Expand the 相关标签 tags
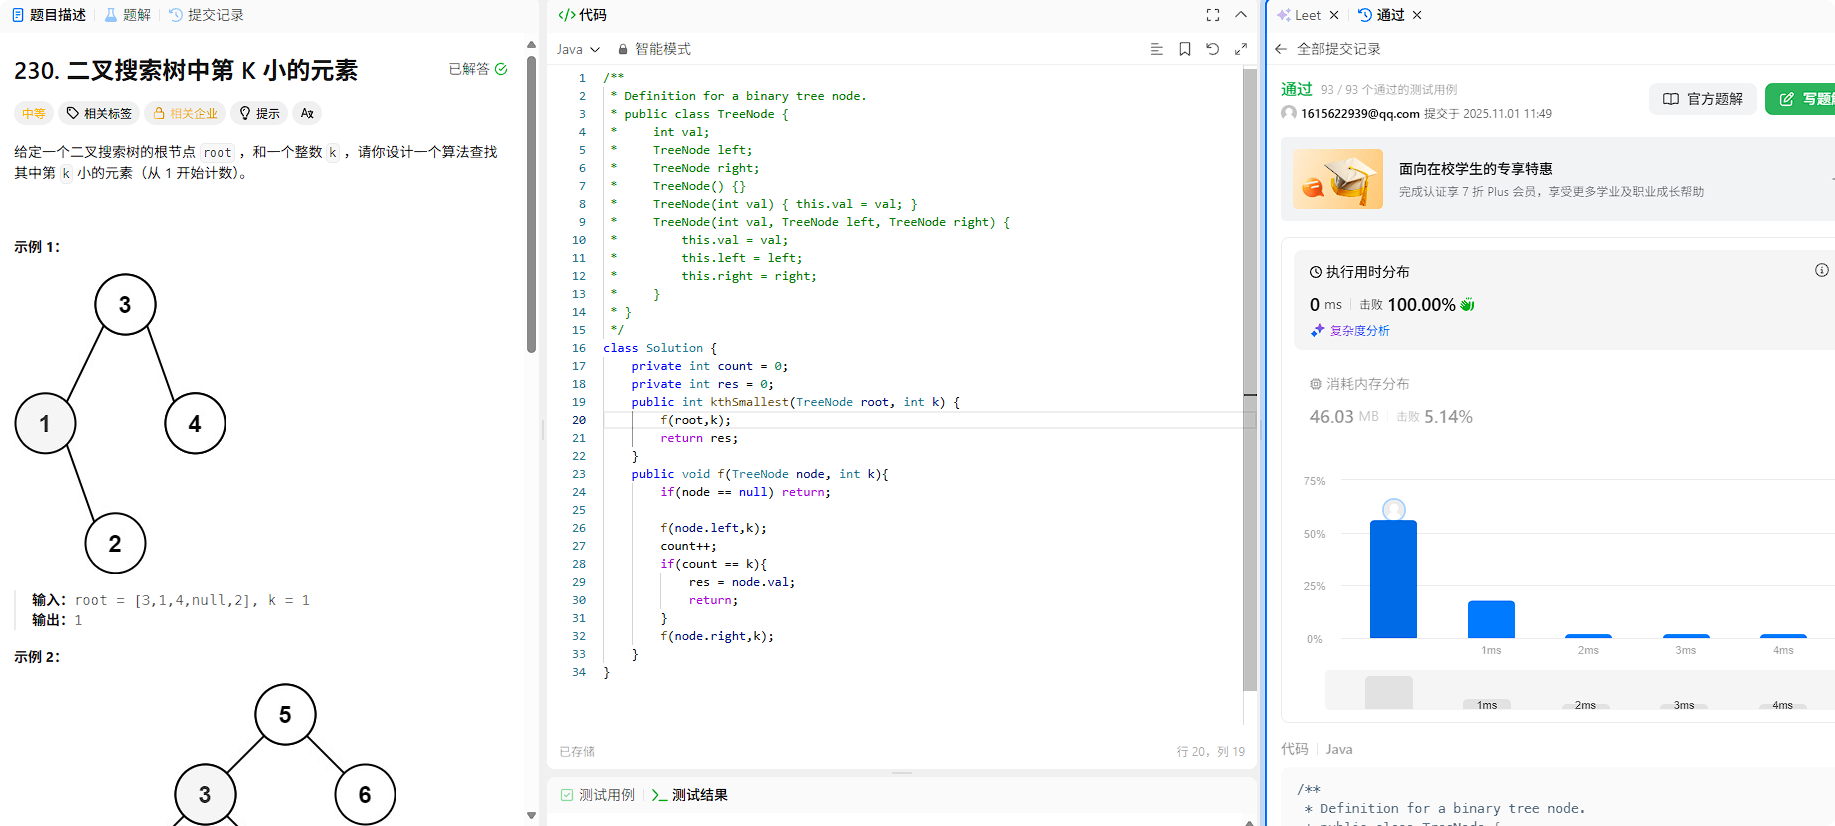This screenshot has height=826, width=1835. click(99, 113)
